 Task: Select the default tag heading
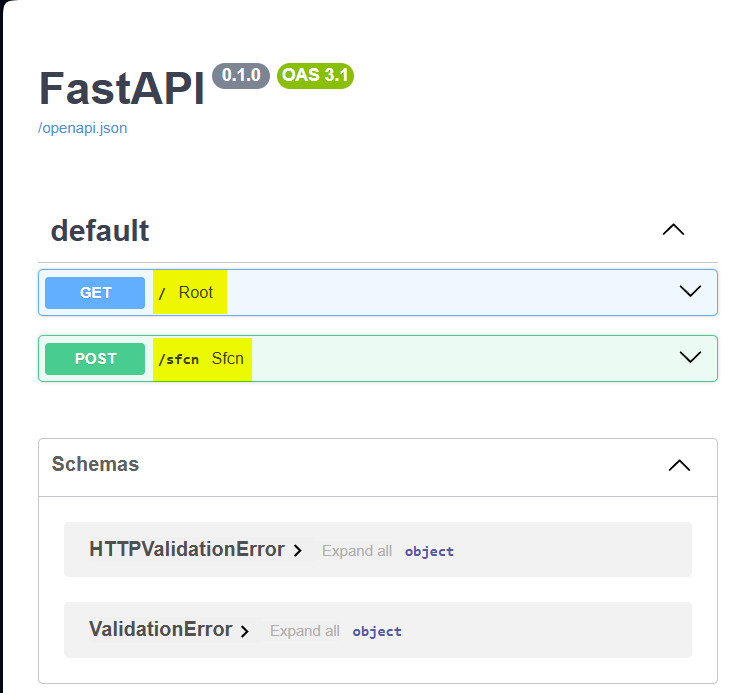99,231
